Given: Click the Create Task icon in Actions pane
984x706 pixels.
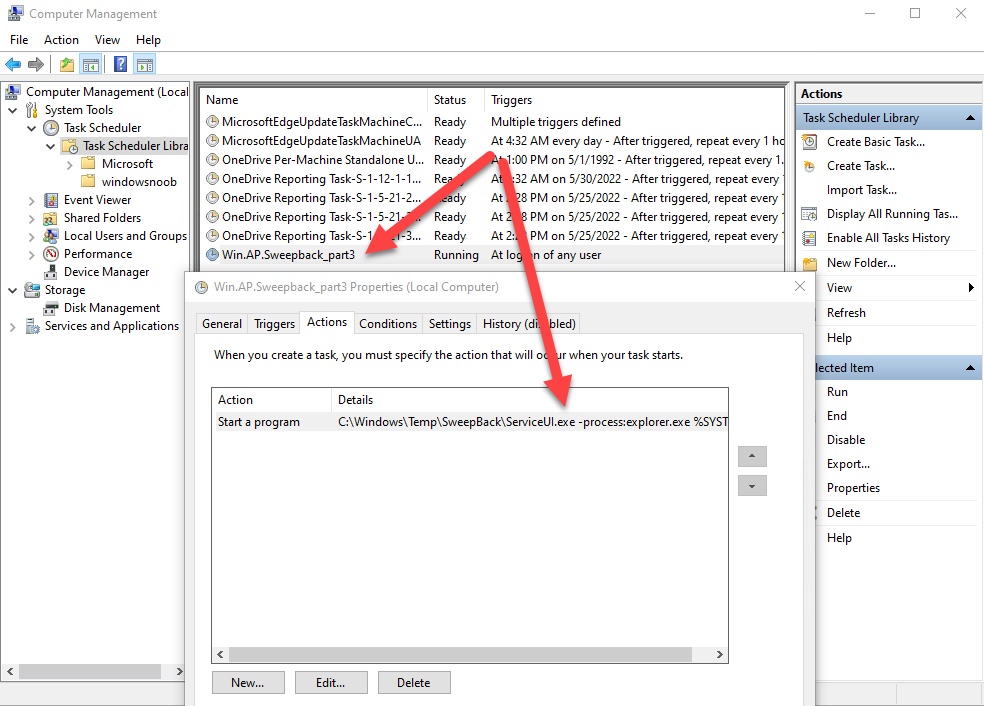Looking at the screenshot, I should point(810,166).
